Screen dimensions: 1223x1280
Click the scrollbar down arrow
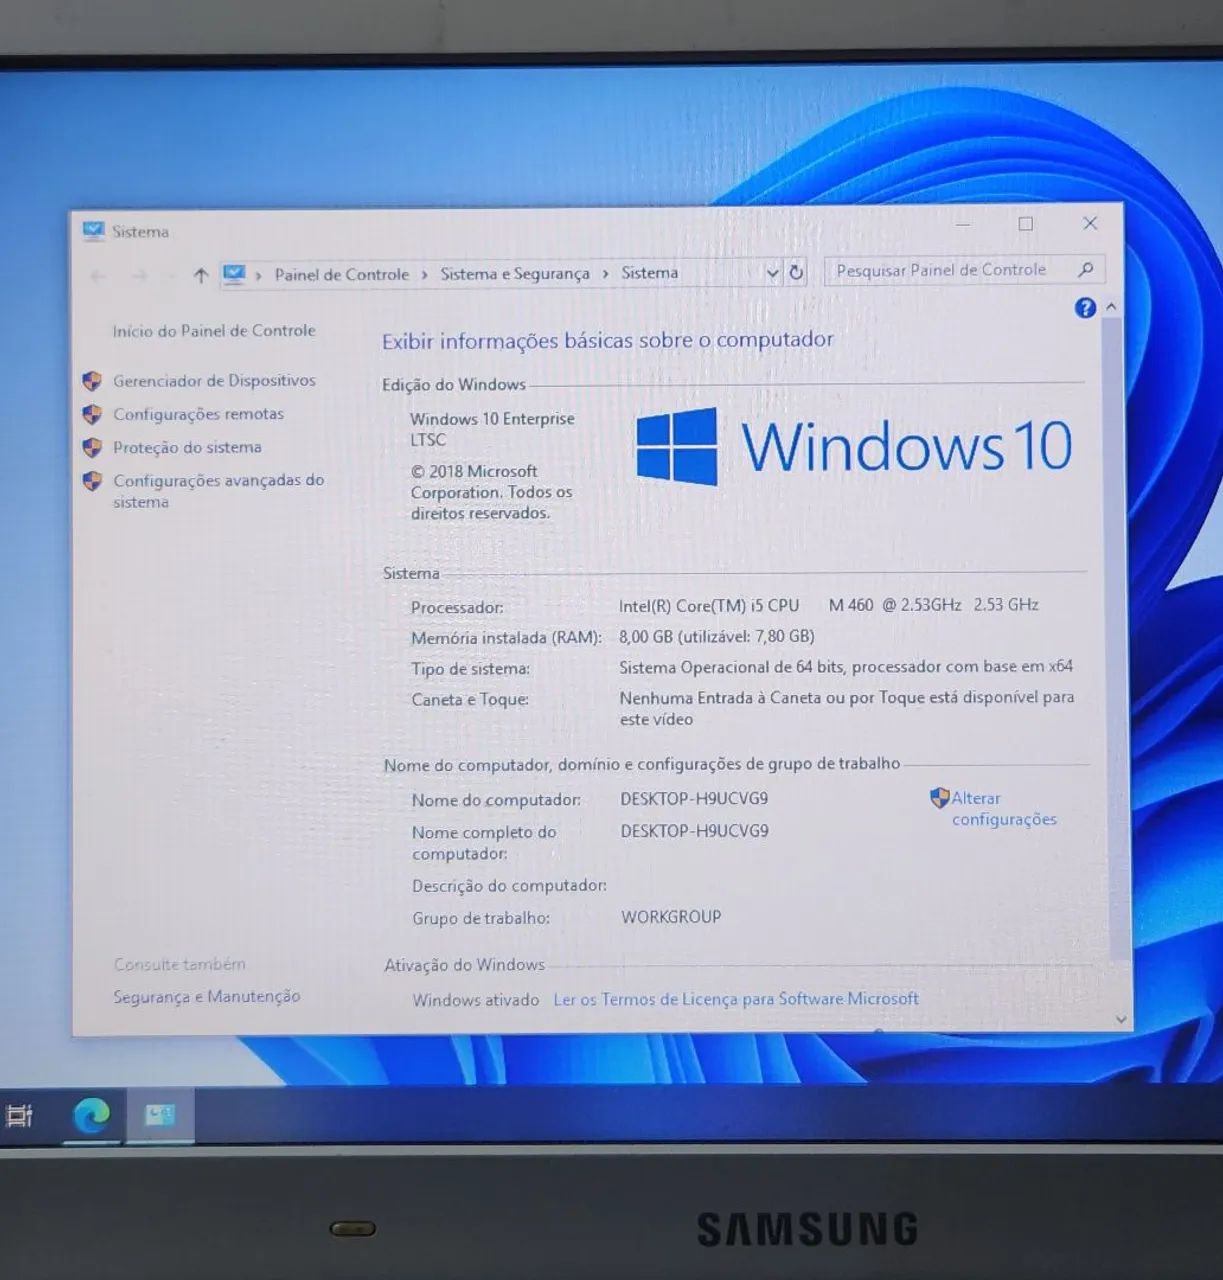coord(1121,1019)
